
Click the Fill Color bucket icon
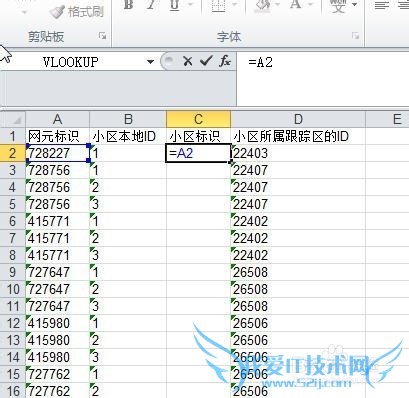[264, 5]
